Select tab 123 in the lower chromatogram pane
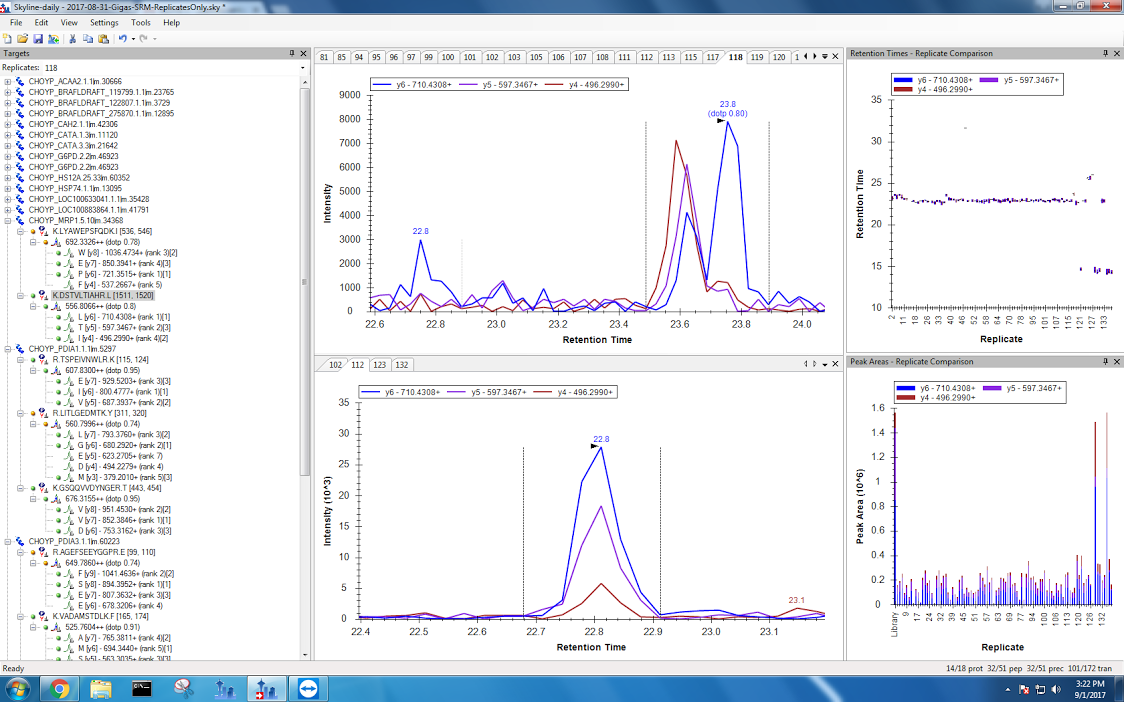The height and width of the screenshot is (702, 1124). tap(380, 365)
